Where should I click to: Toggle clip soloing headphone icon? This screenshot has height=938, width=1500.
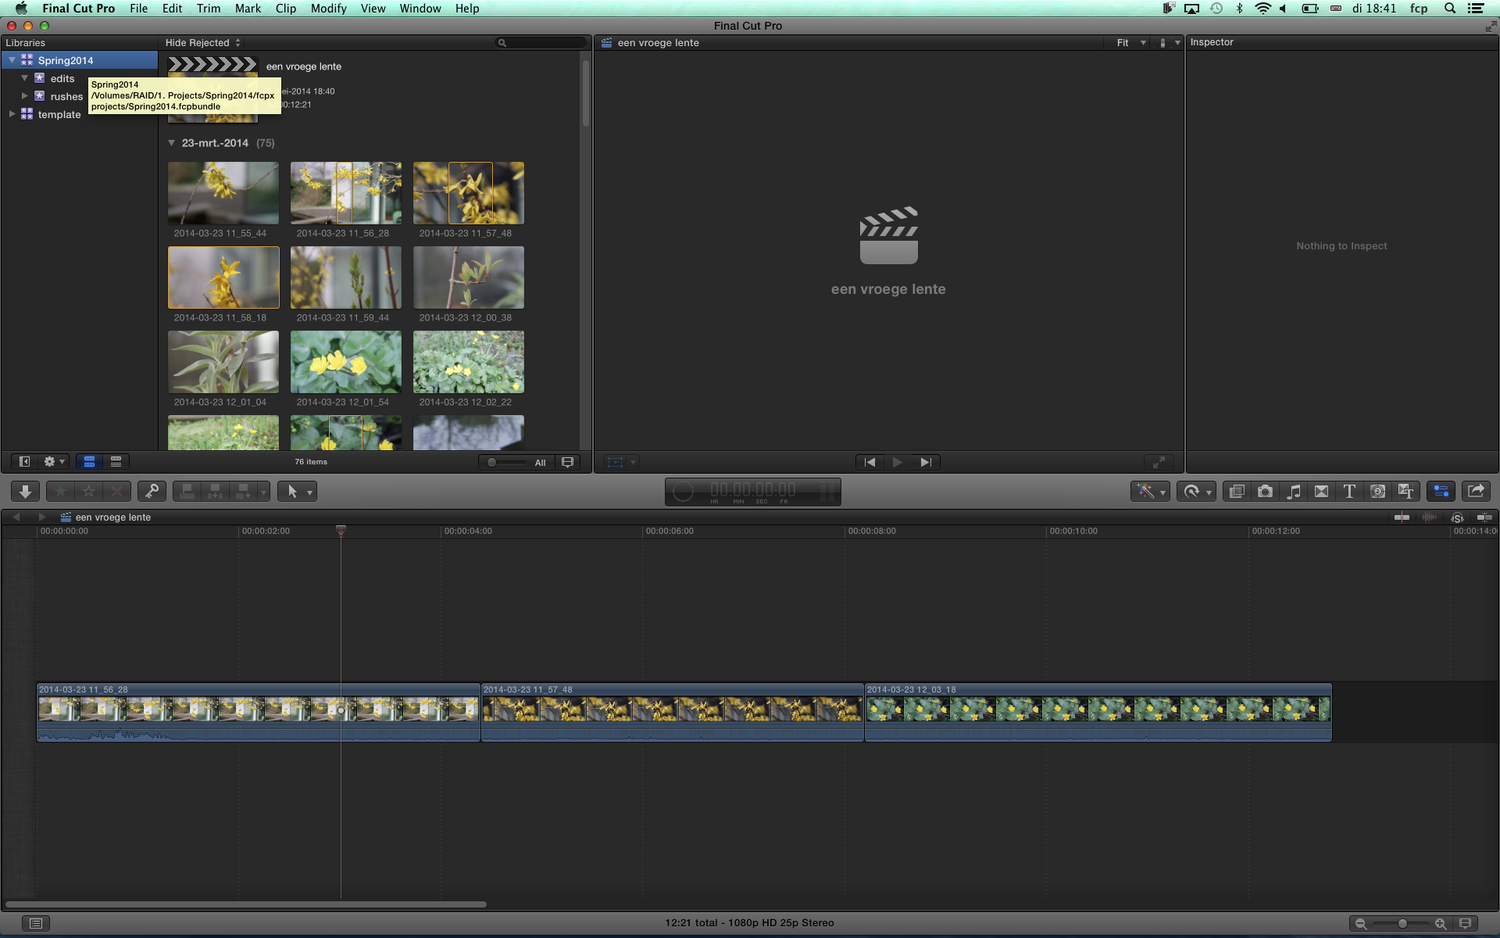[x=1457, y=517]
